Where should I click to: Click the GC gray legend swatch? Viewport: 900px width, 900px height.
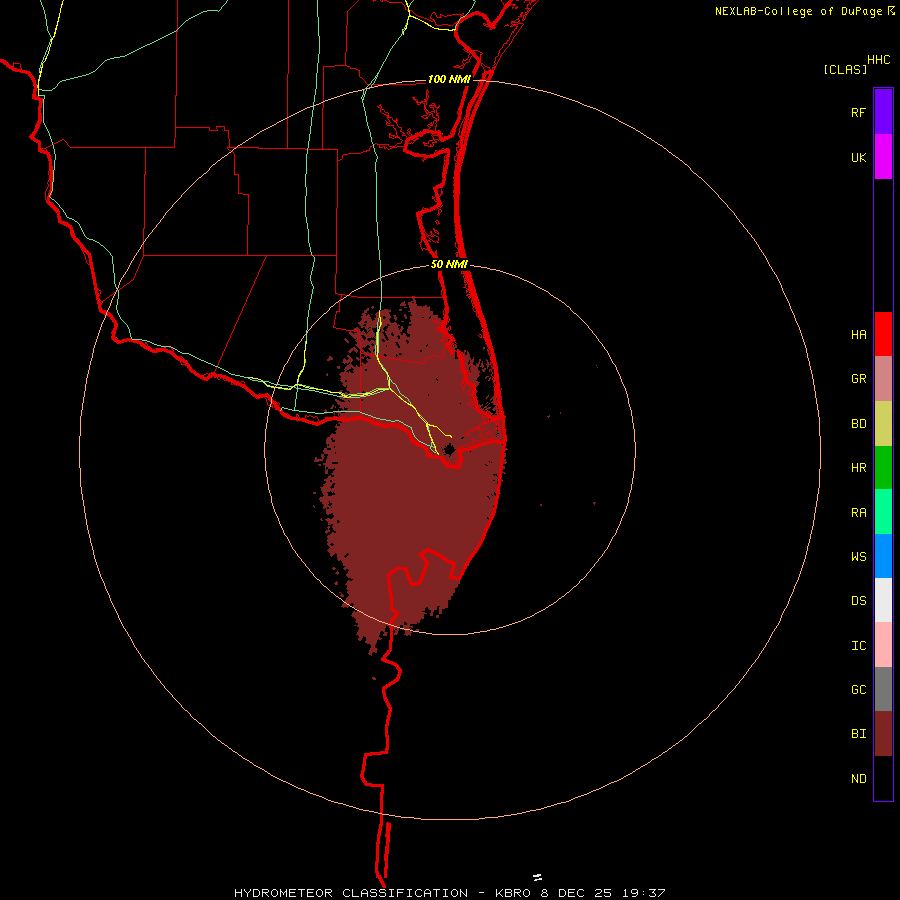tap(883, 689)
